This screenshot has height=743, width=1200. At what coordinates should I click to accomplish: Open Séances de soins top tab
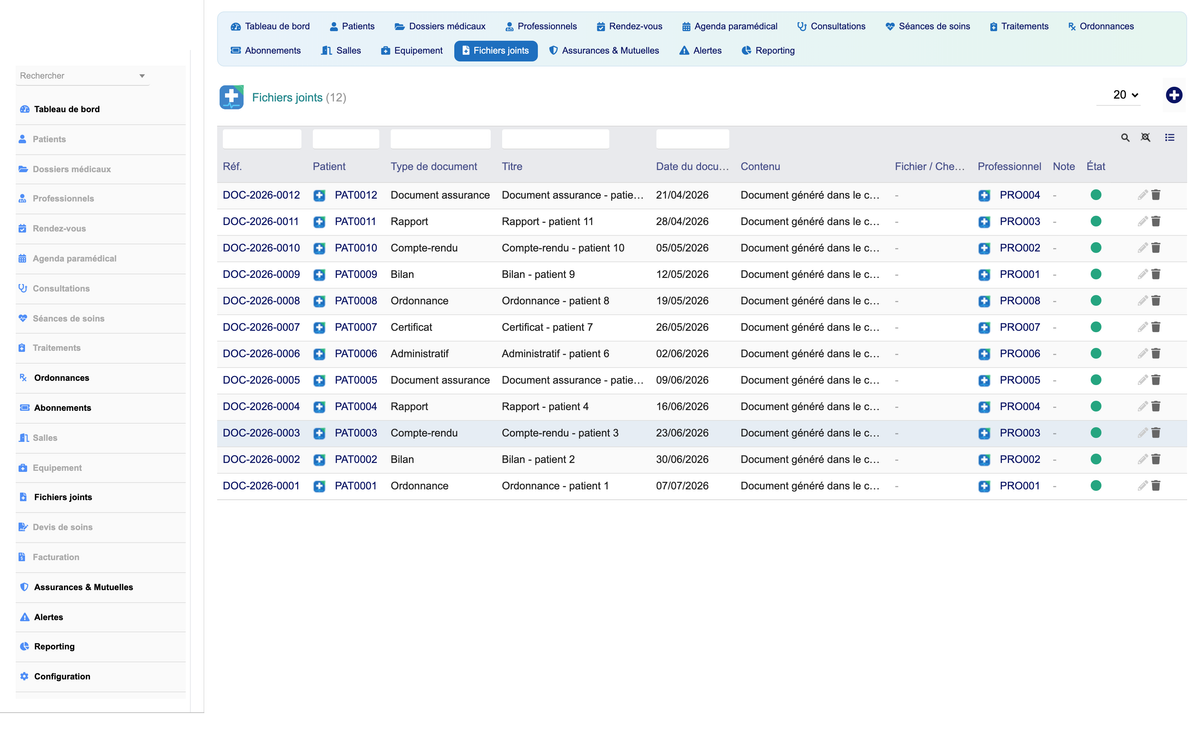pyautogui.click(x=928, y=26)
